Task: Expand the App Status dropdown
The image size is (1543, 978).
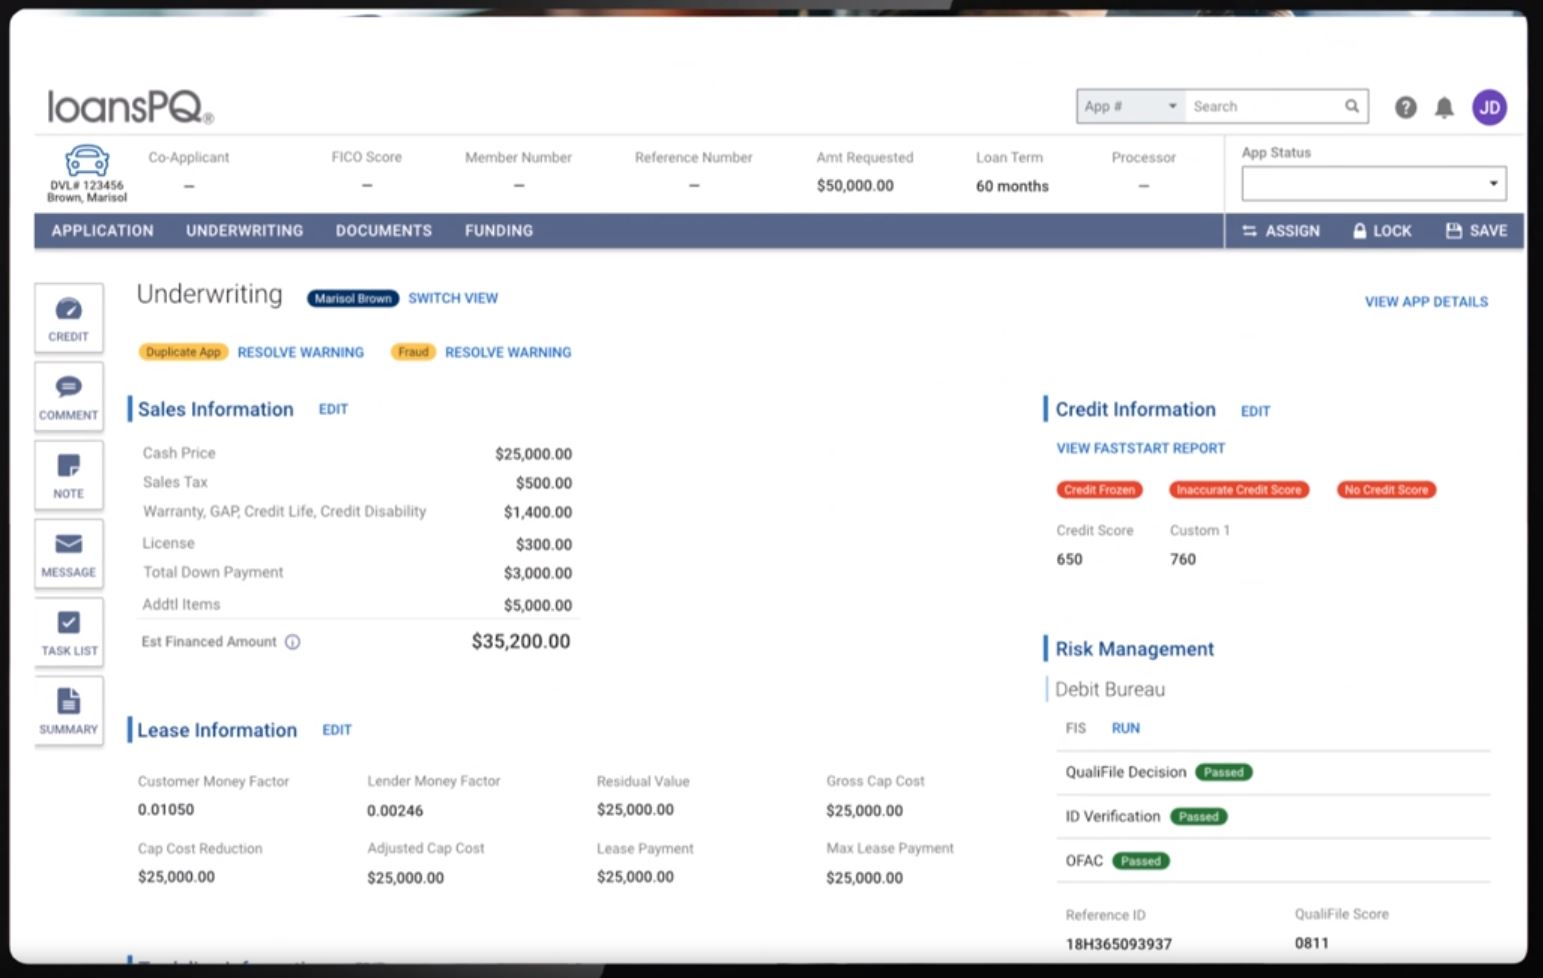Action: pyautogui.click(x=1372, y=183)
